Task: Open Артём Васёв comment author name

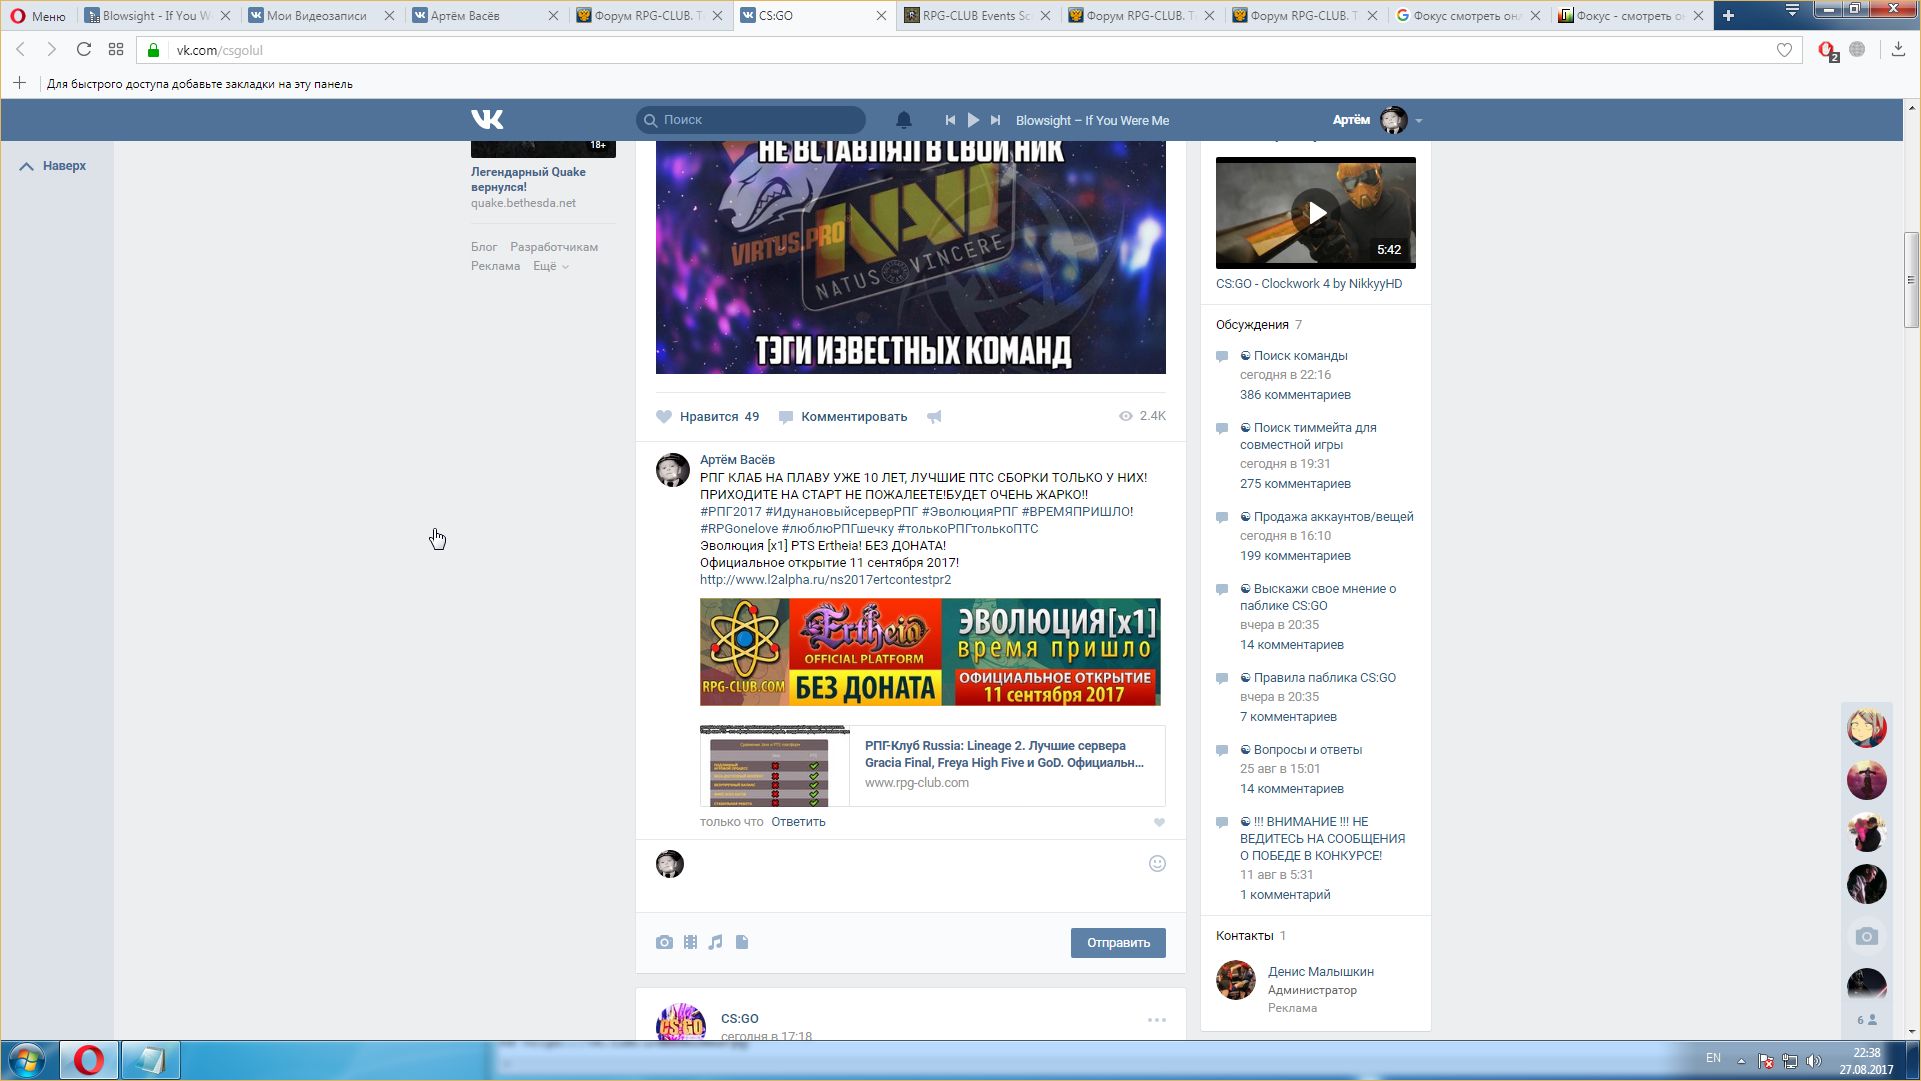Action: 737,460
